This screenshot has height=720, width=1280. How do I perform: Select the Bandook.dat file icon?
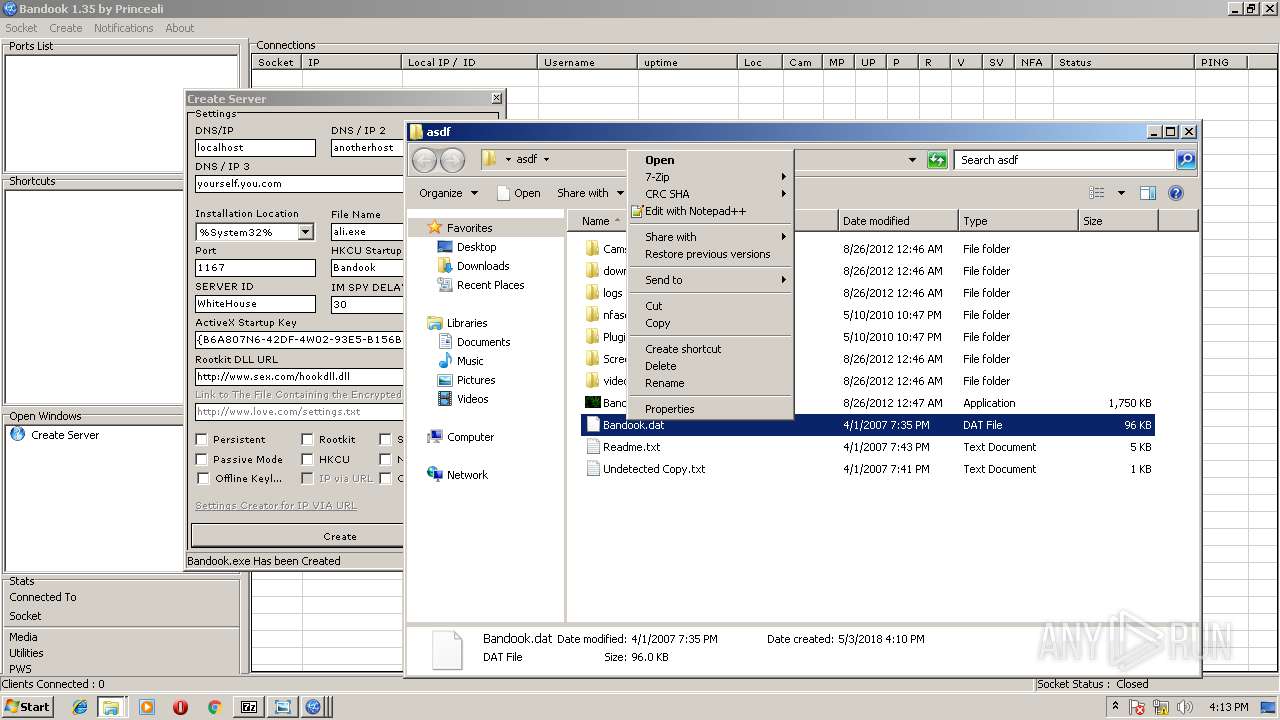click(592, 425)
